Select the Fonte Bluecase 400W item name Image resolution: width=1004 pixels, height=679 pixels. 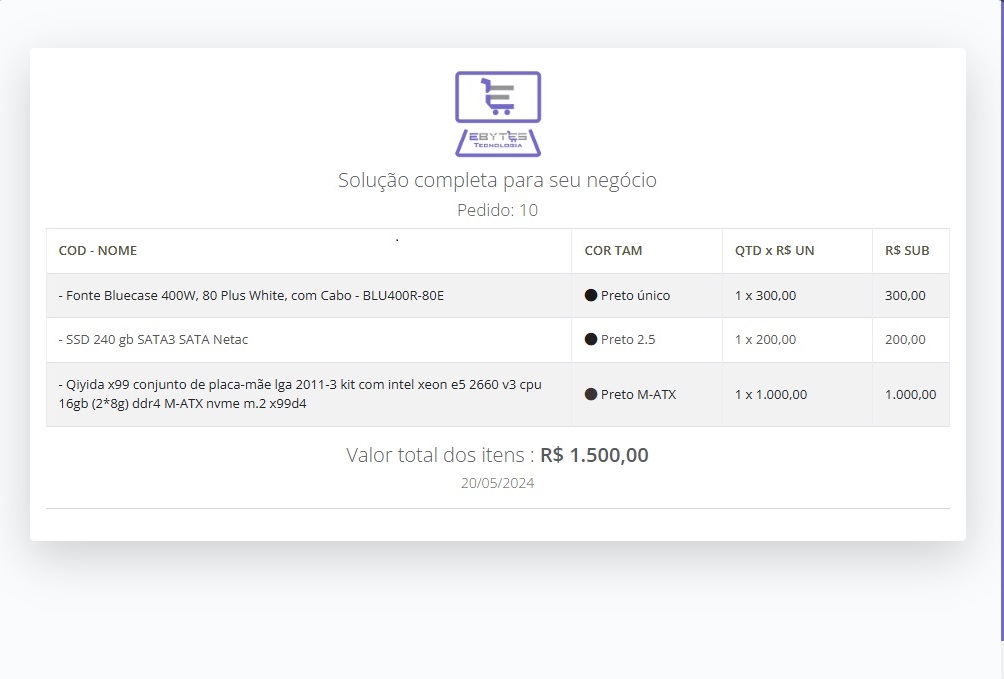coord(251,295)
